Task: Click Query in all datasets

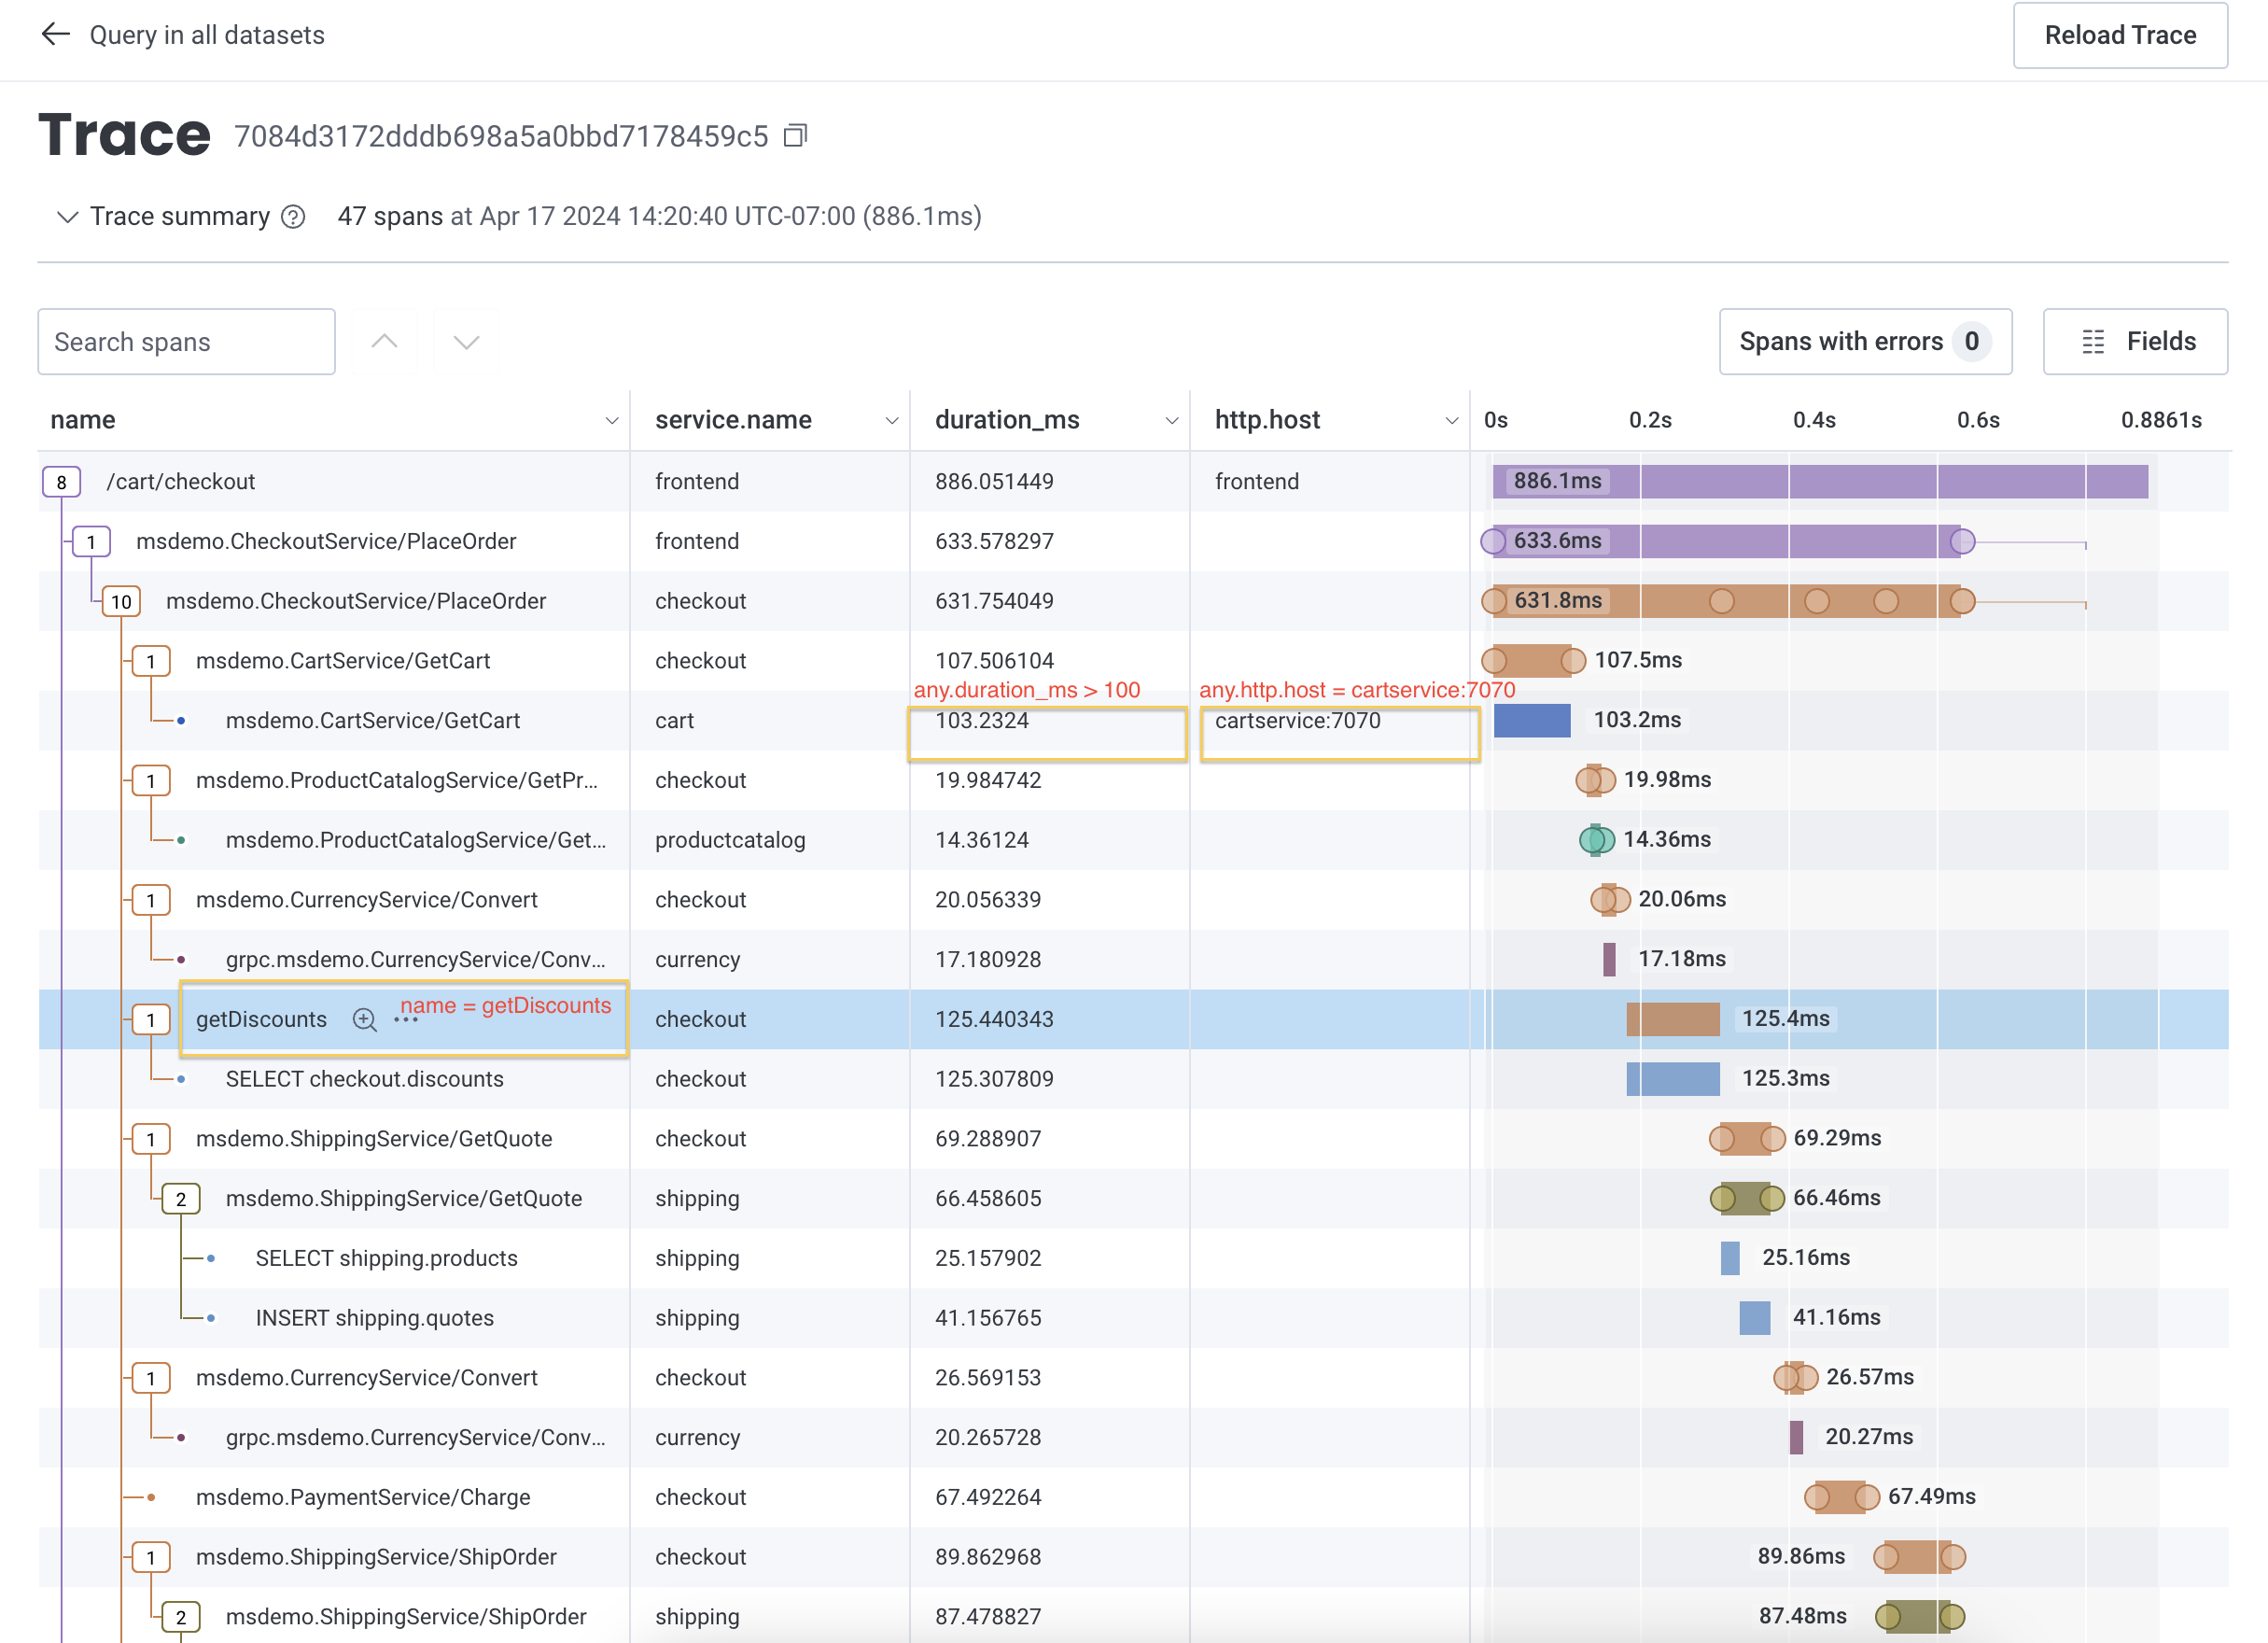Action: click(x=208, y=34)
